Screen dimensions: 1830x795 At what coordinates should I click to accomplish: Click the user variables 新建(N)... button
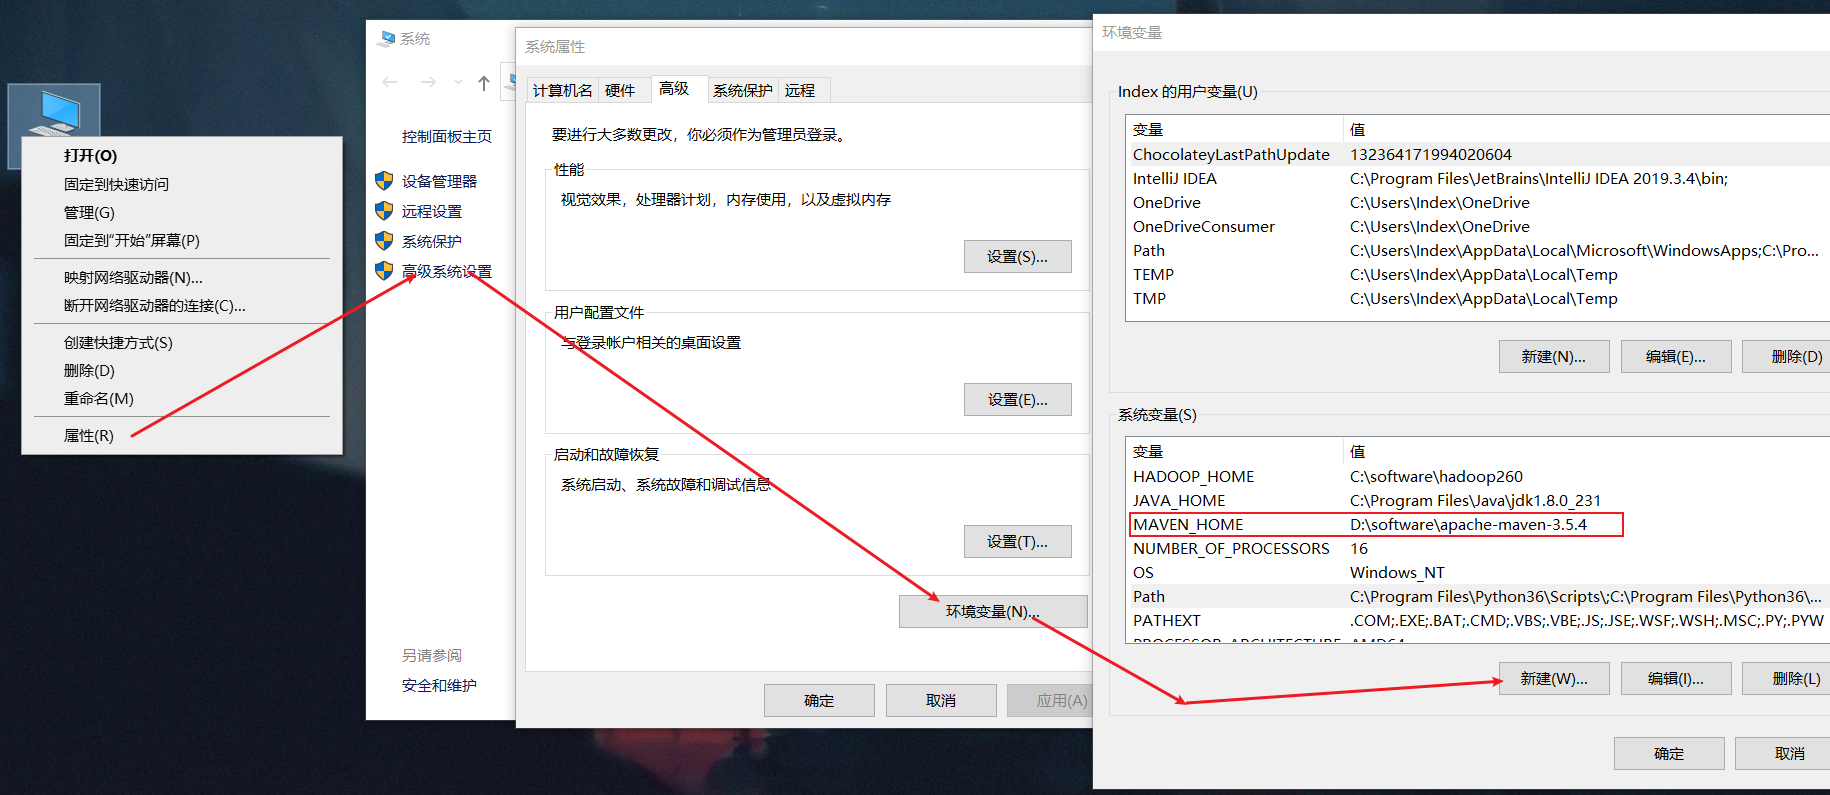click(x=1554, y=357)
